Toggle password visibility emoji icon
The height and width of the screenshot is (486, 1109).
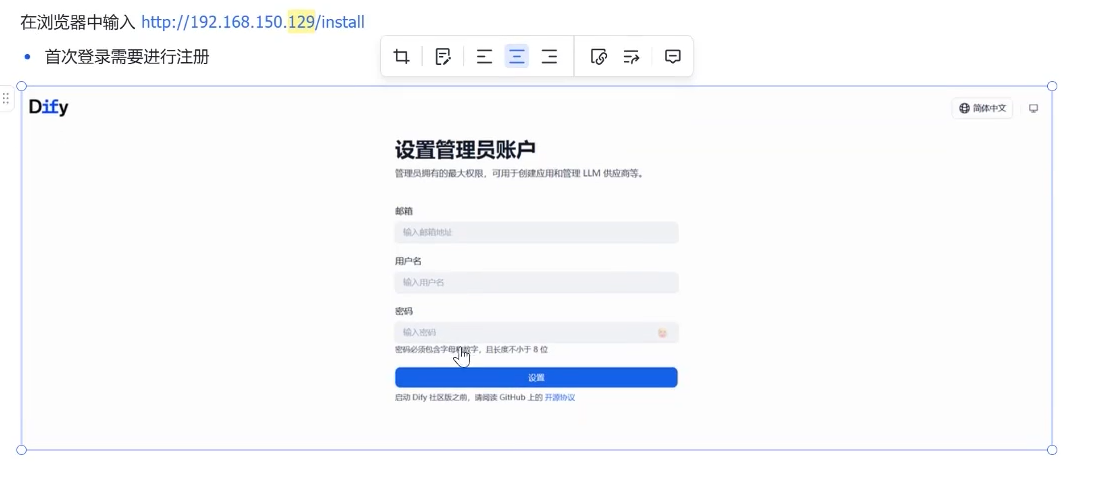click(x=663, y=332)
